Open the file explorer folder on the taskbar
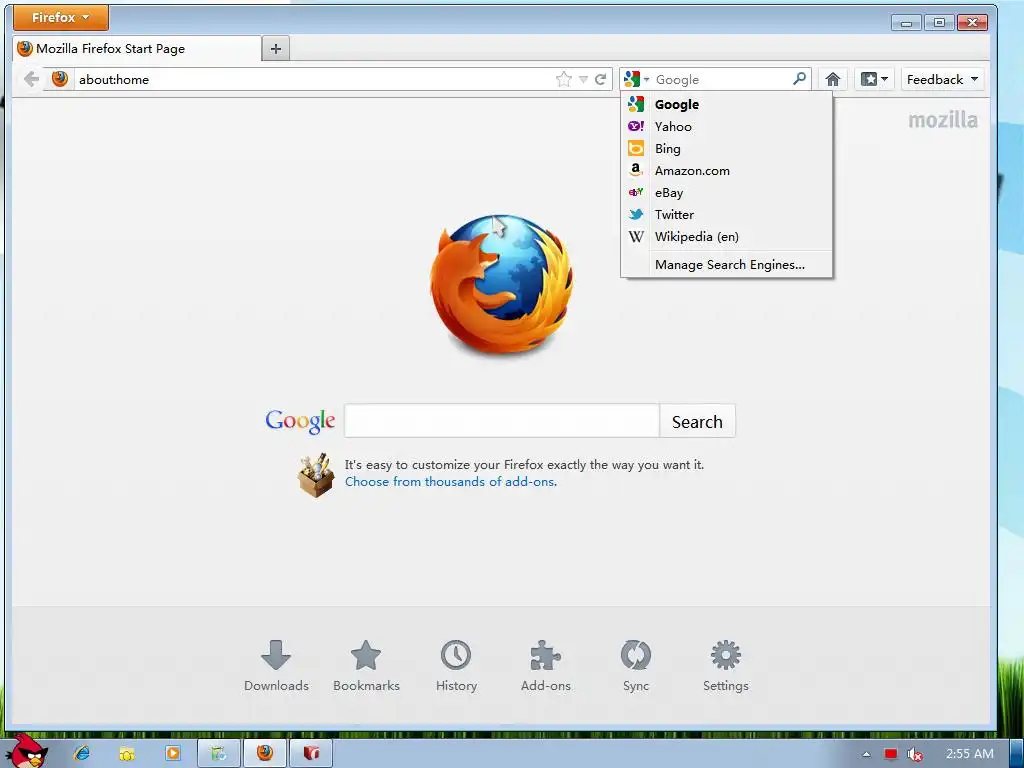 tap(127, 754)
